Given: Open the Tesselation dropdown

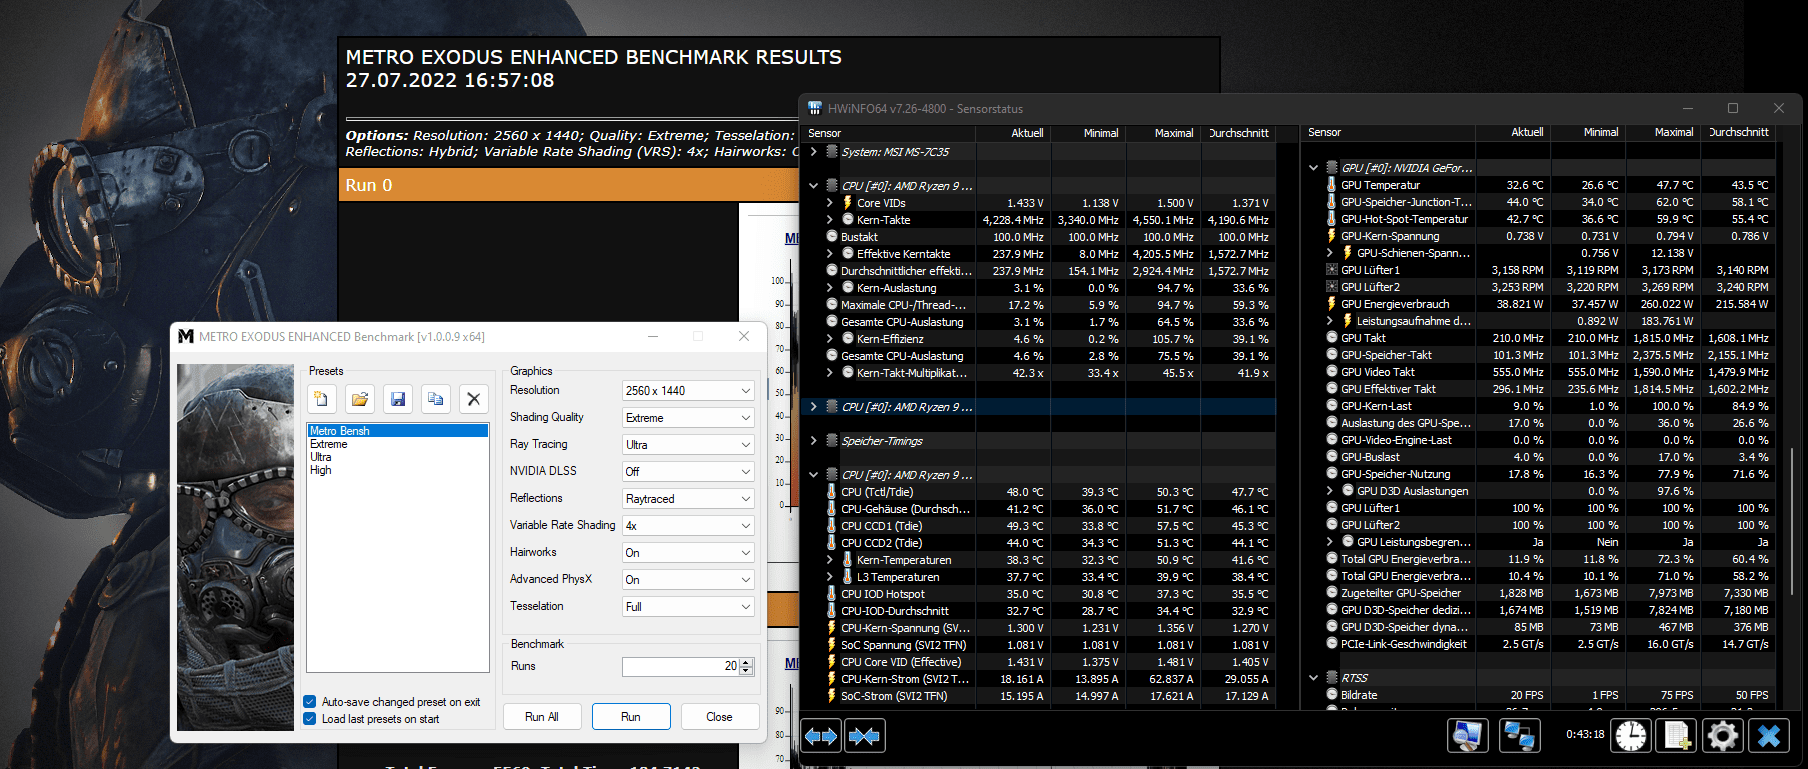Looking at the screenshot, I should [688, 607].
